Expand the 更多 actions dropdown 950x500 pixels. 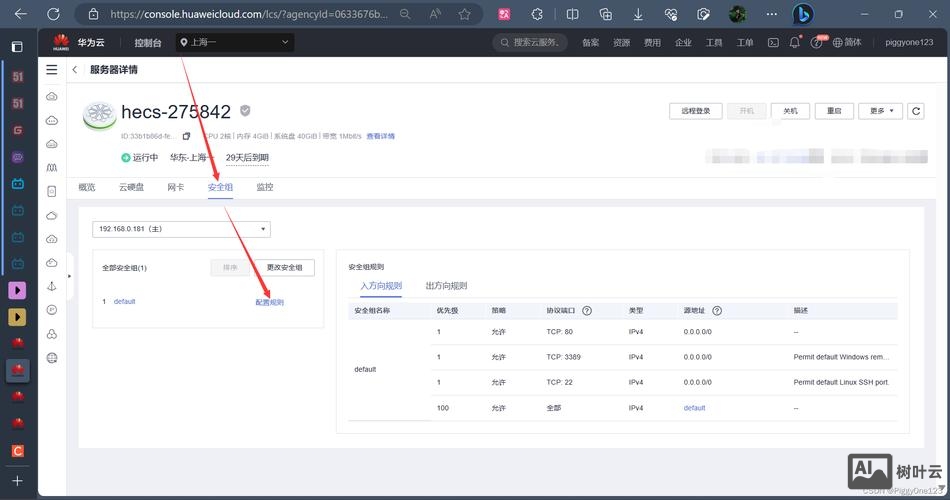881,111
